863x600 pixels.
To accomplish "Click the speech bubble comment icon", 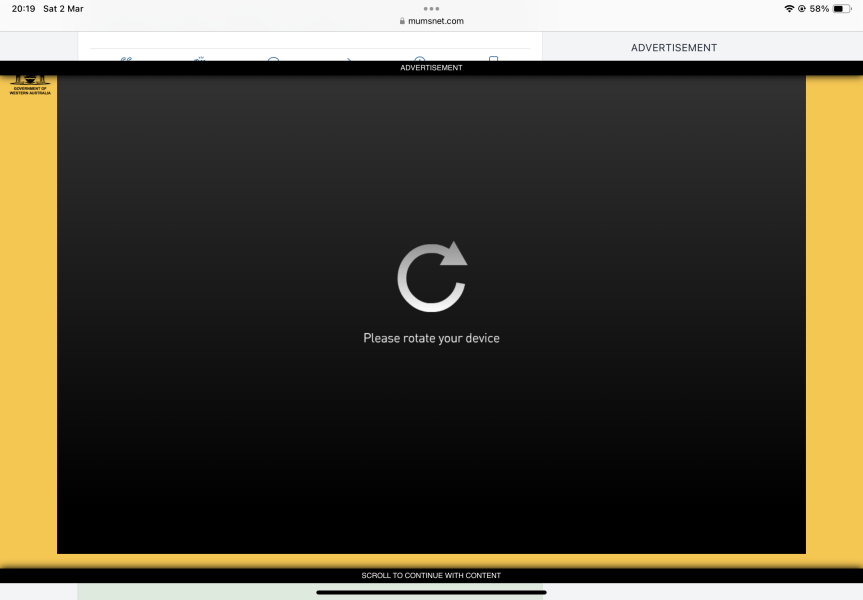I will point(273,61).
